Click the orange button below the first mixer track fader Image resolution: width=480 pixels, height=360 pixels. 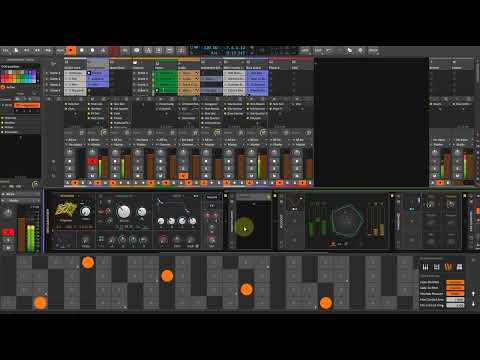75,183
